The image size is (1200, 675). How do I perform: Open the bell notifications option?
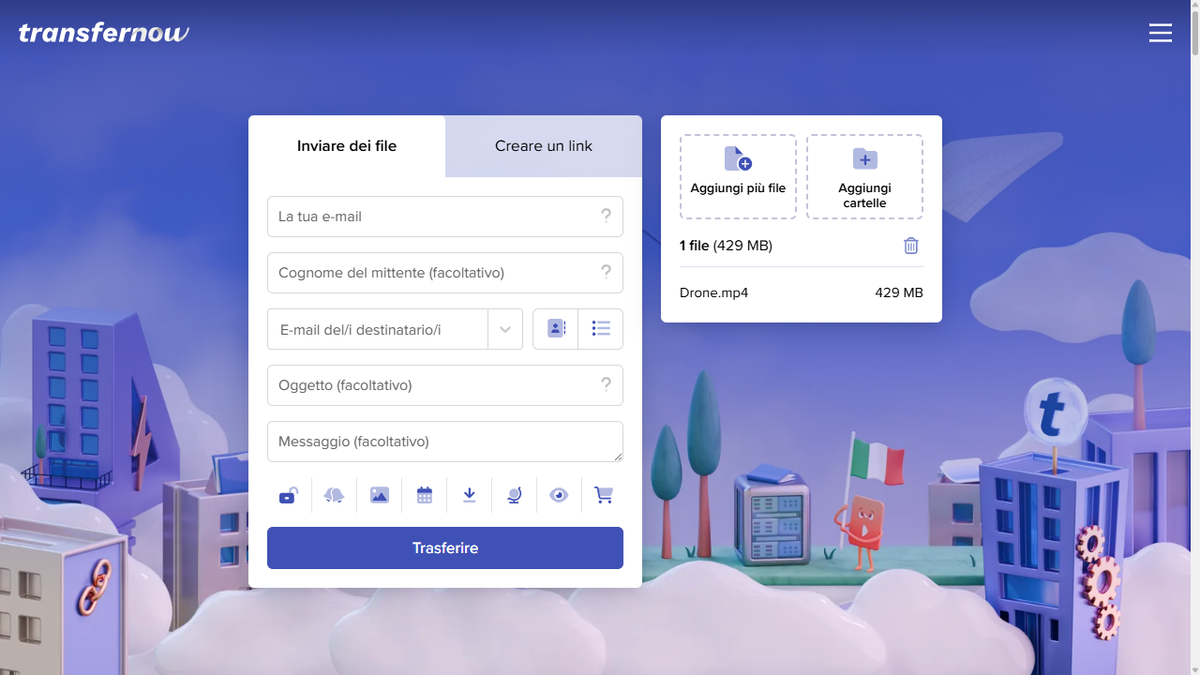[x=334, y=495]
